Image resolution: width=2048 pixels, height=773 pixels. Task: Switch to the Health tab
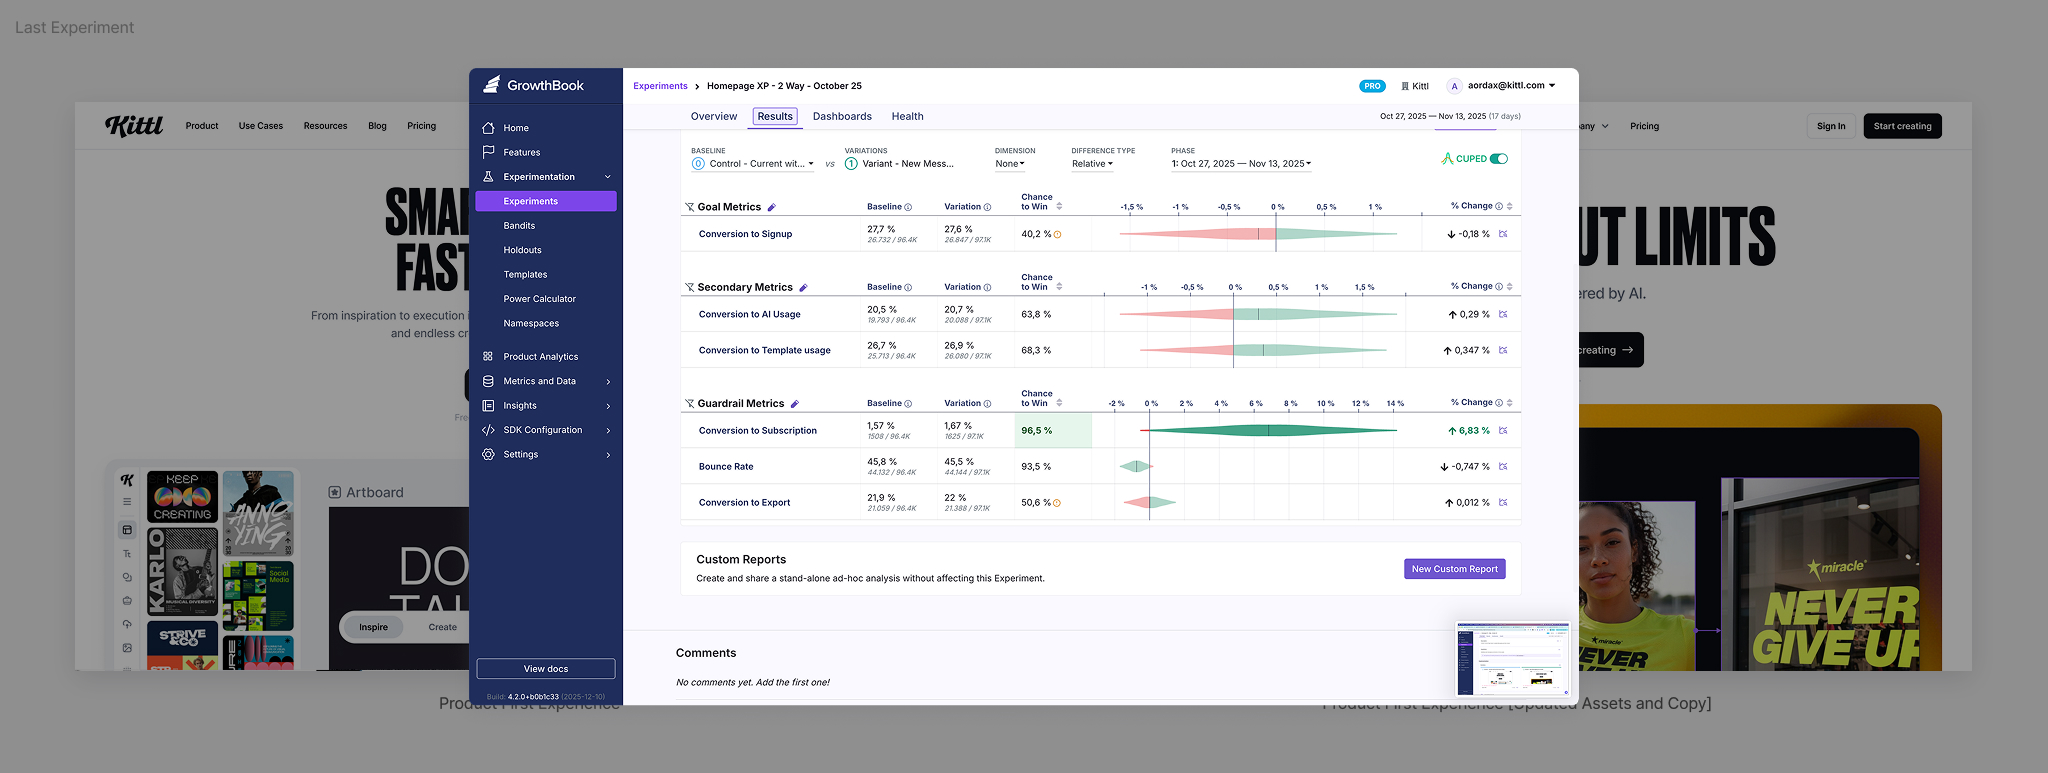point(907,117)
